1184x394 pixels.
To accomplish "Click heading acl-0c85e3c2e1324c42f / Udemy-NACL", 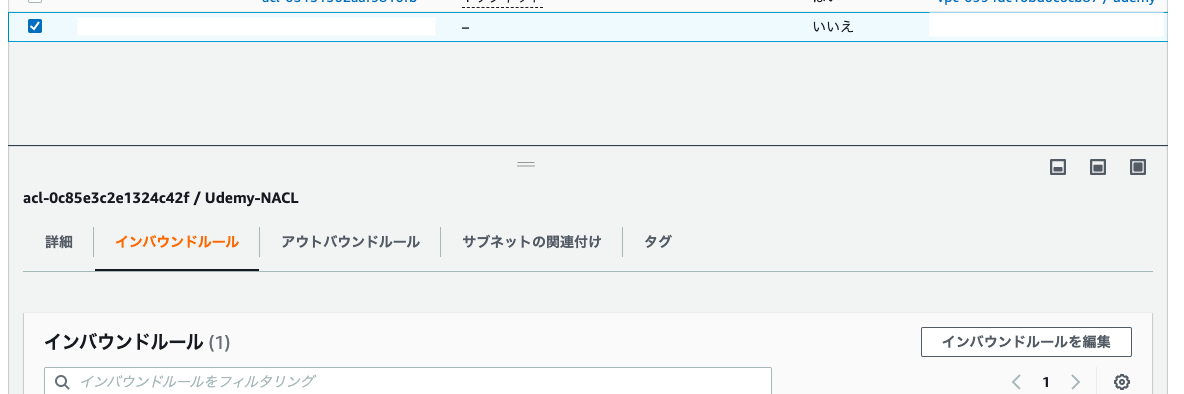I will [x=162, y=199].
